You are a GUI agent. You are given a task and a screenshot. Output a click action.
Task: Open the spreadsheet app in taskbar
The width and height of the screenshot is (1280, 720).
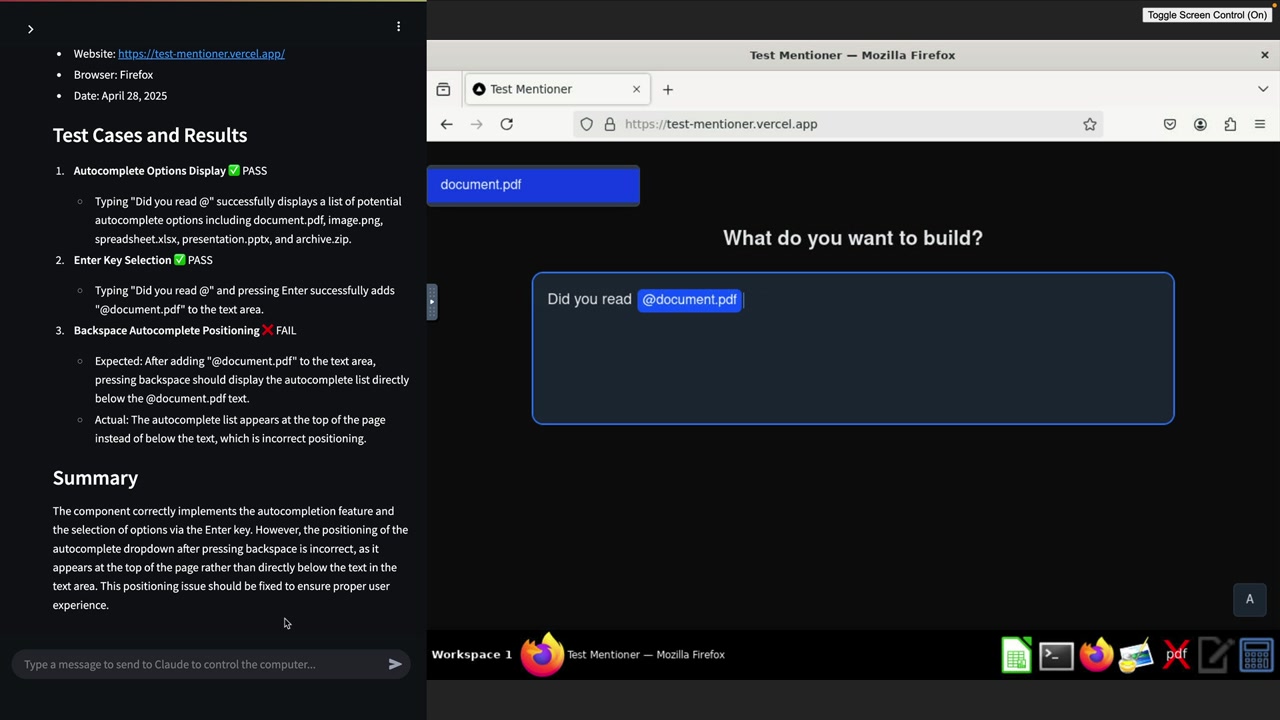click(x=1016, y=655)
